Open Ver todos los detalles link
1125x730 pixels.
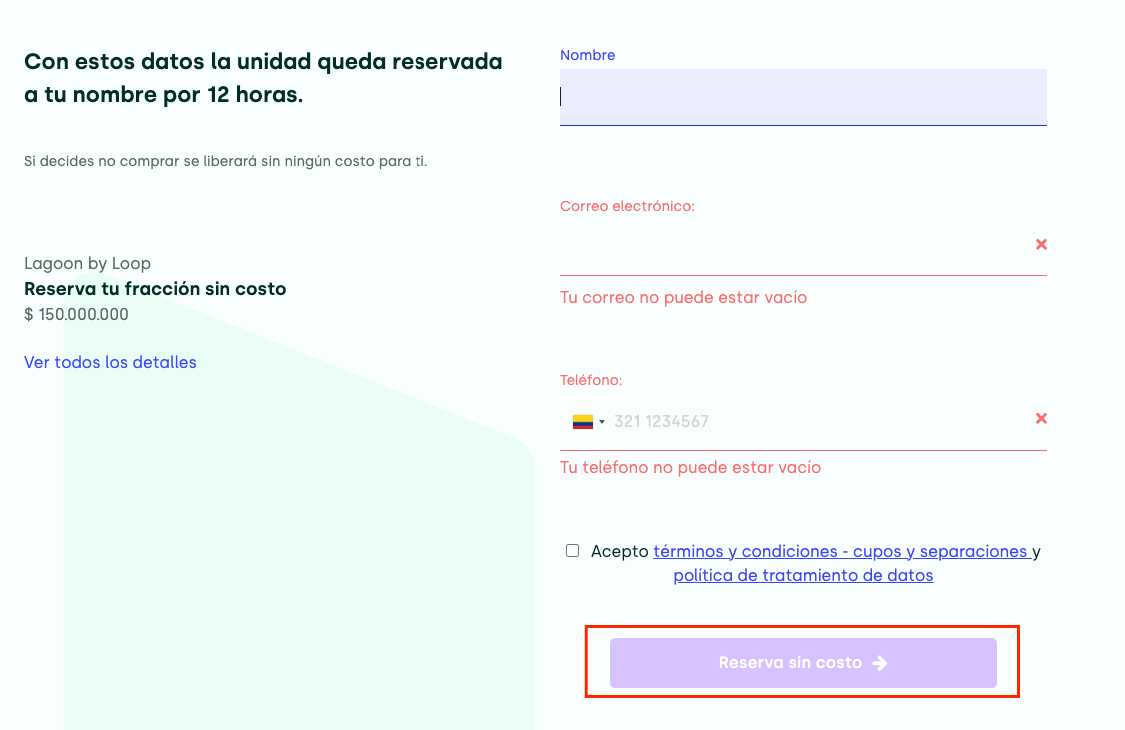(110, 362)
